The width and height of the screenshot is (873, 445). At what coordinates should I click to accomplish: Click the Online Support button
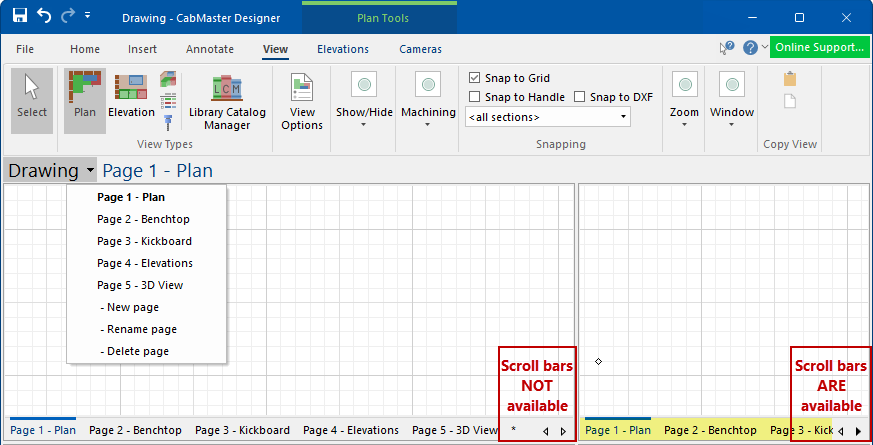[820, 47]
